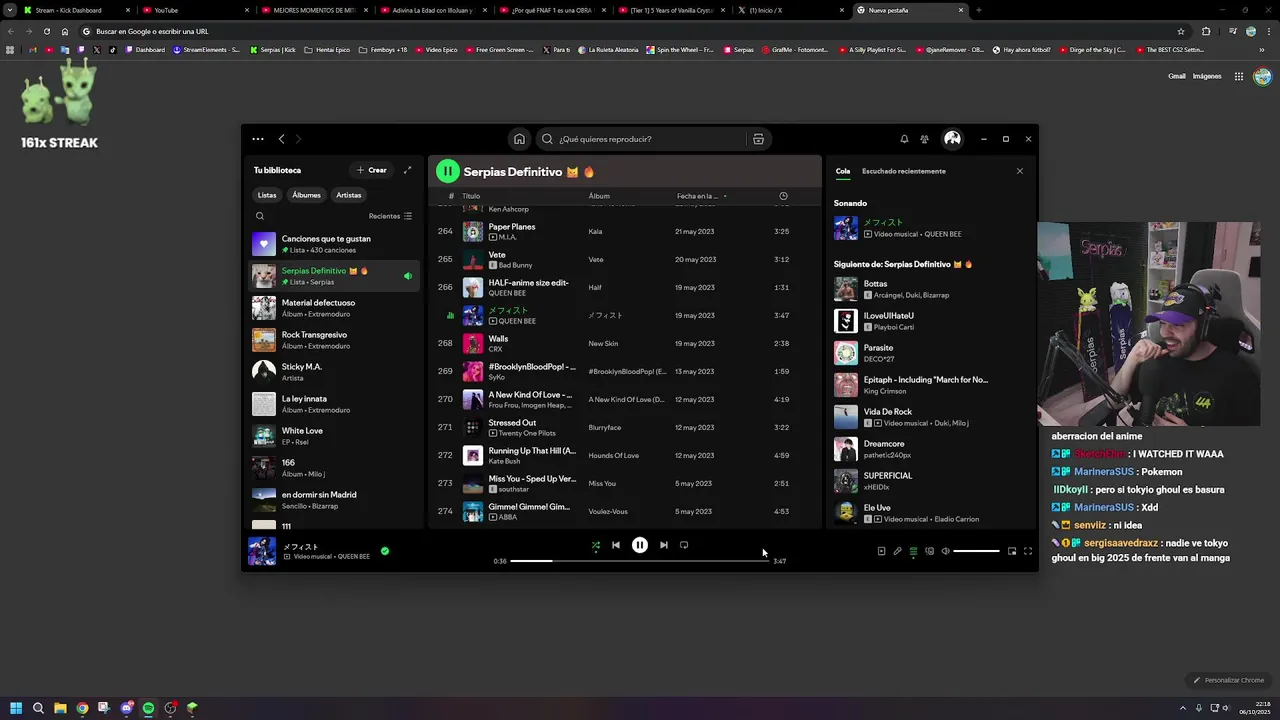The height and width of the screenshot is (720, 1280).
Task: Open Canciones que te gustan playlist
Action: (x=334, y=244)
